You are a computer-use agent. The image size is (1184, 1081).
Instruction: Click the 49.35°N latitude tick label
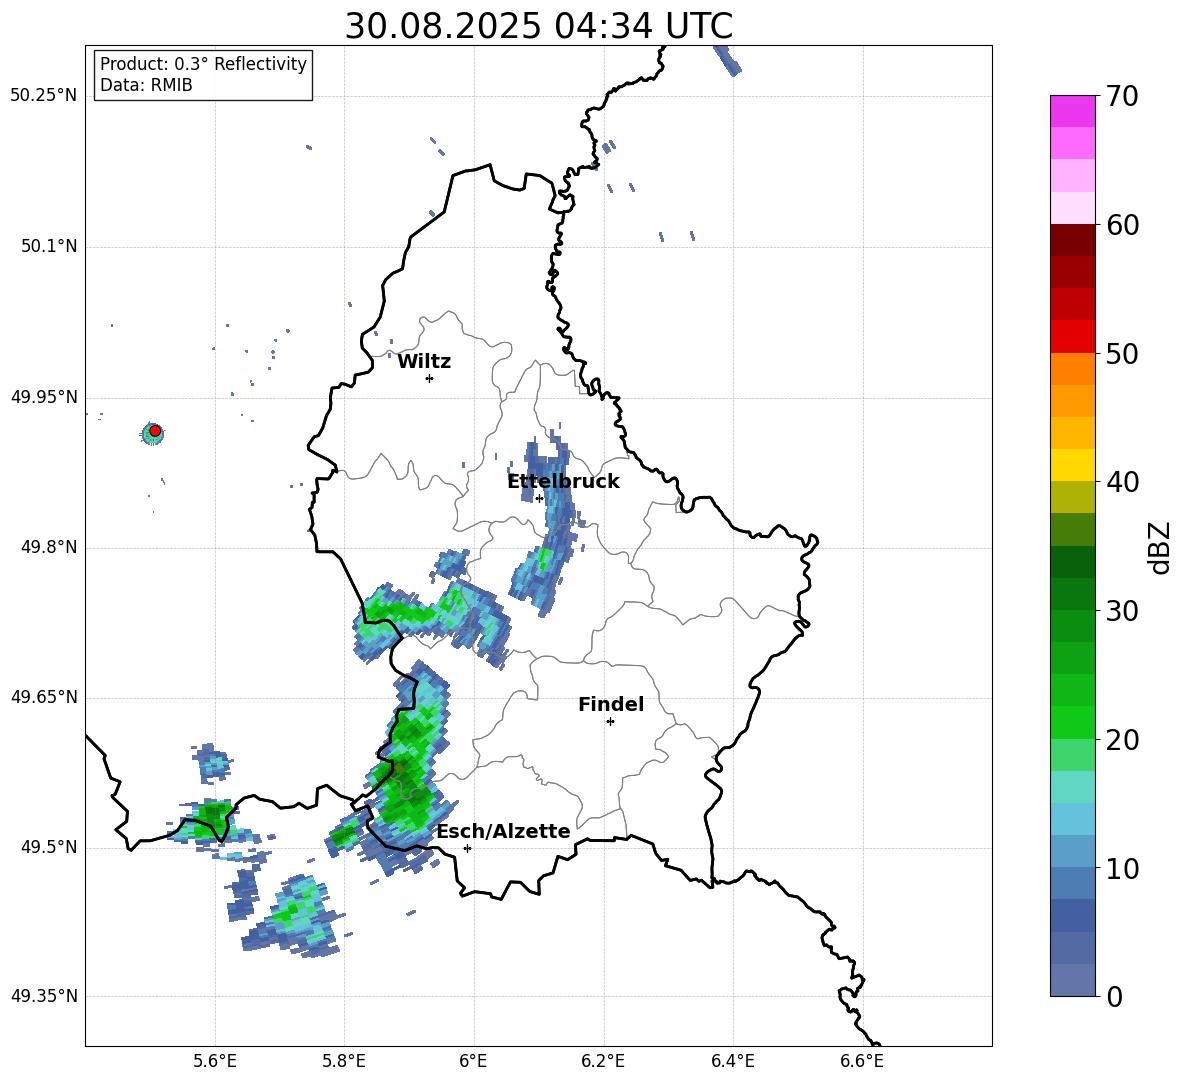[x=44, y=996]
